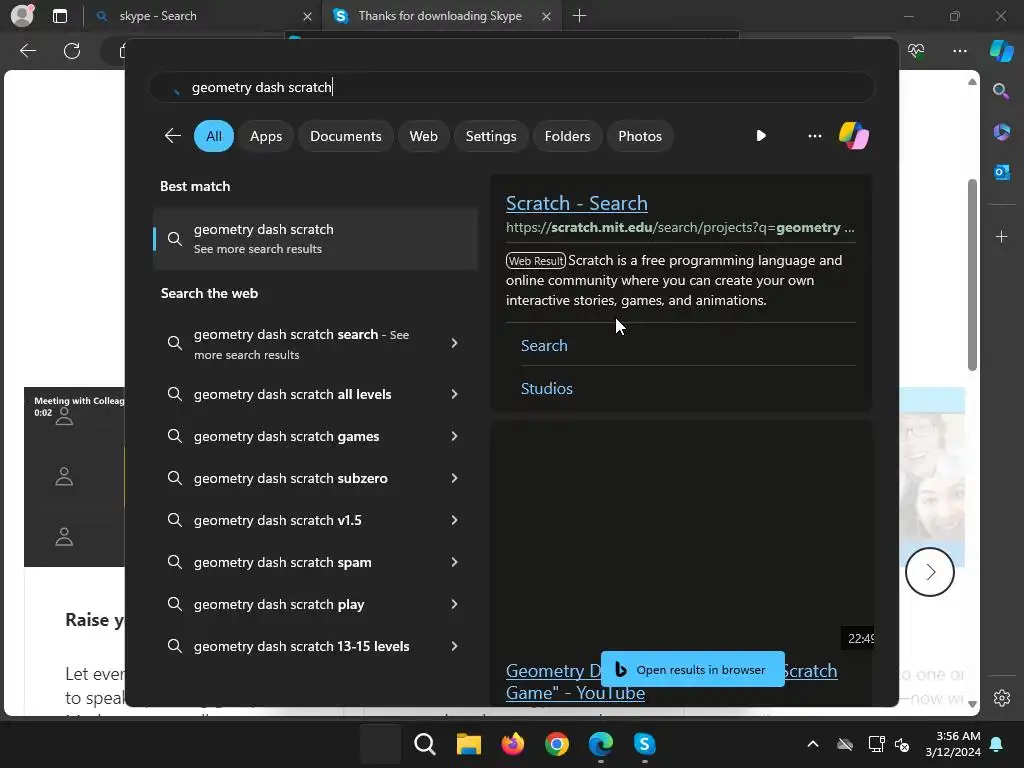Show hidden system tray icons
Viewport: 1024px width, 768px height.
tap(812, 744)
